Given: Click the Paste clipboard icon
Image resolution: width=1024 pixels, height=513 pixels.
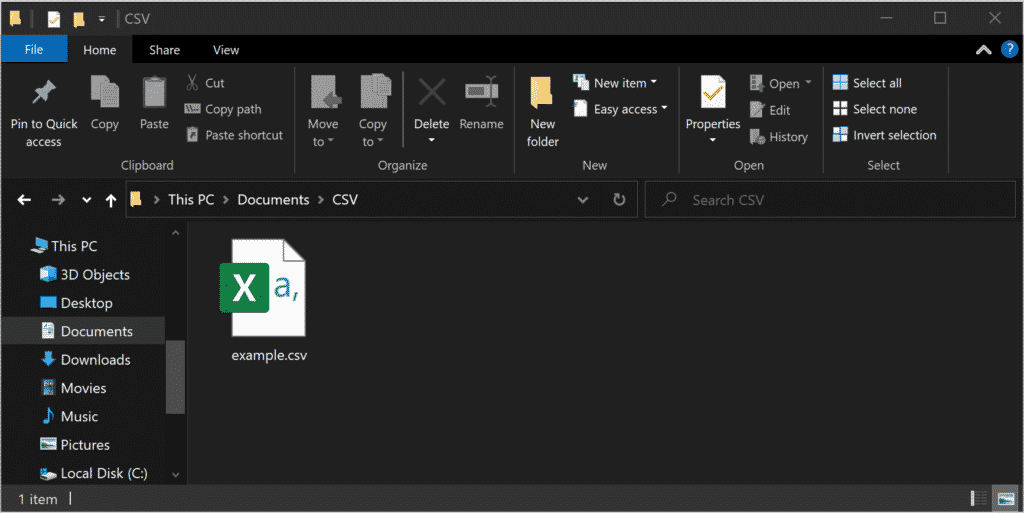Looking at the screenshot, I should coord(154,93).
